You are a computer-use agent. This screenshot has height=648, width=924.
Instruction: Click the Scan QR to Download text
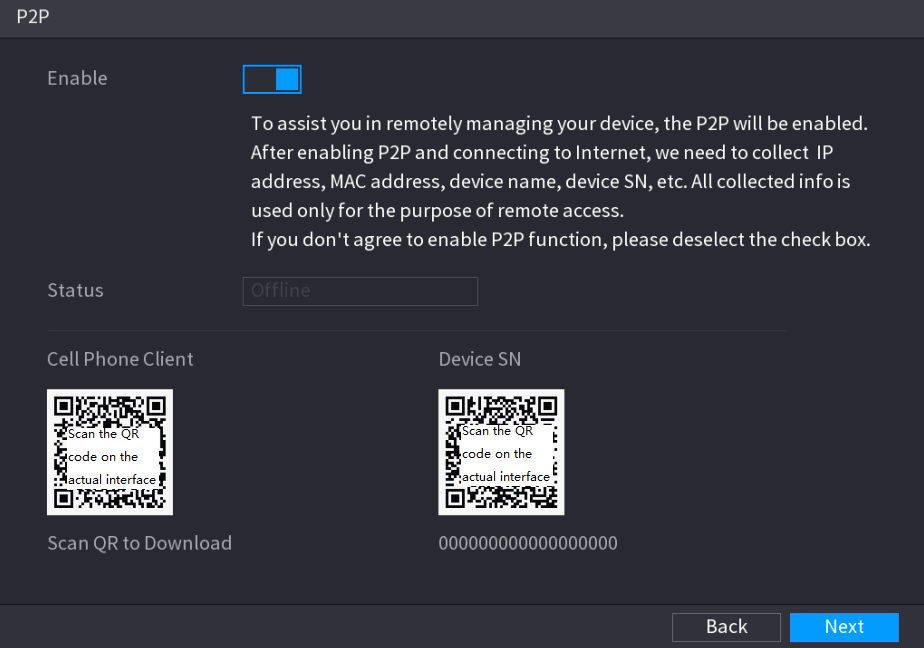pyautogui.click(x=140, y=543)
